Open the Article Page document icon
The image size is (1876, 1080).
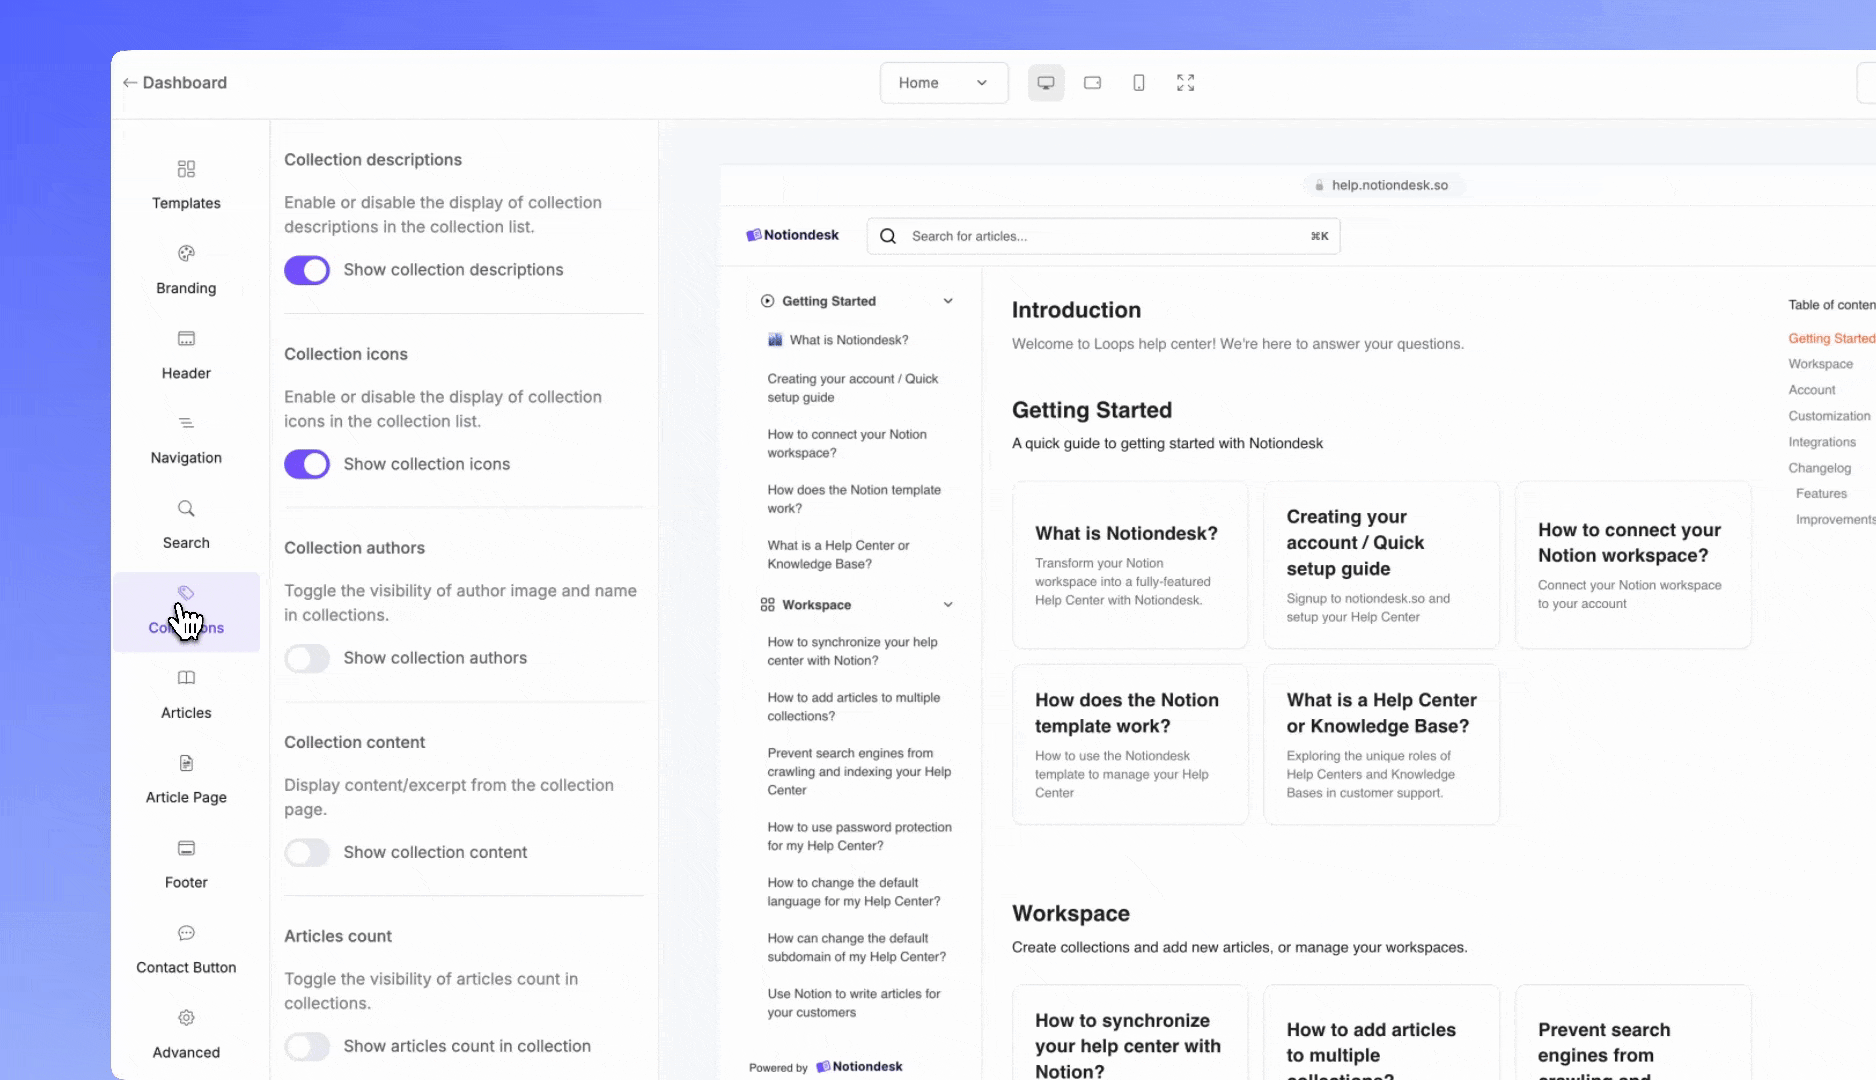coord(186,763)
